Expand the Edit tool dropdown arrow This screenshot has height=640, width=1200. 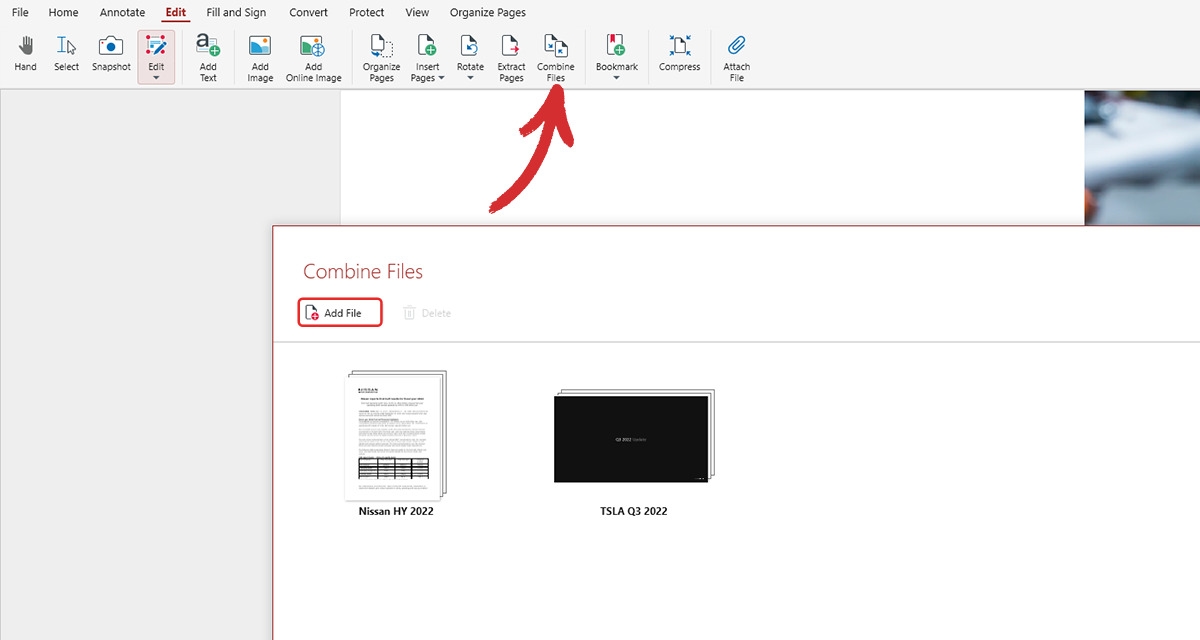pos(156,78)
